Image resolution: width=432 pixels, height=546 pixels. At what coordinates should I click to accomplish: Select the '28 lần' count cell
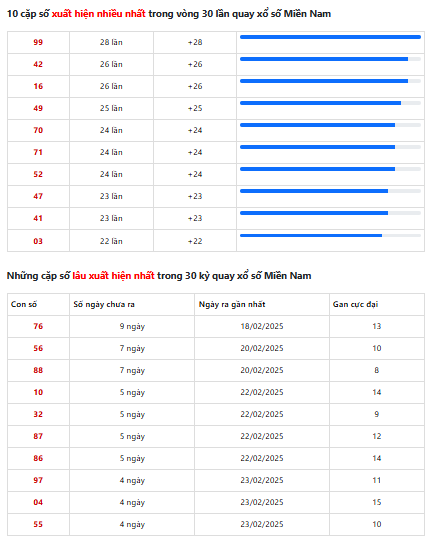pyautogui.click(x=111, y=42)
